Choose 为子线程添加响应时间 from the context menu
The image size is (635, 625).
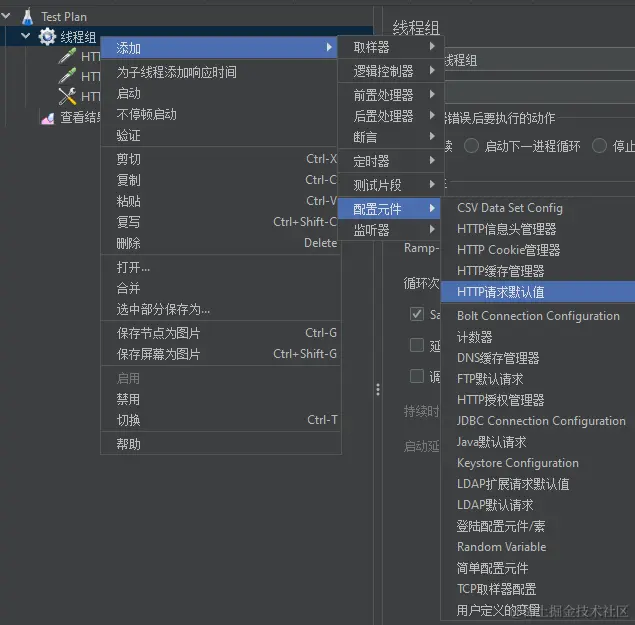(x=219, y=72)
